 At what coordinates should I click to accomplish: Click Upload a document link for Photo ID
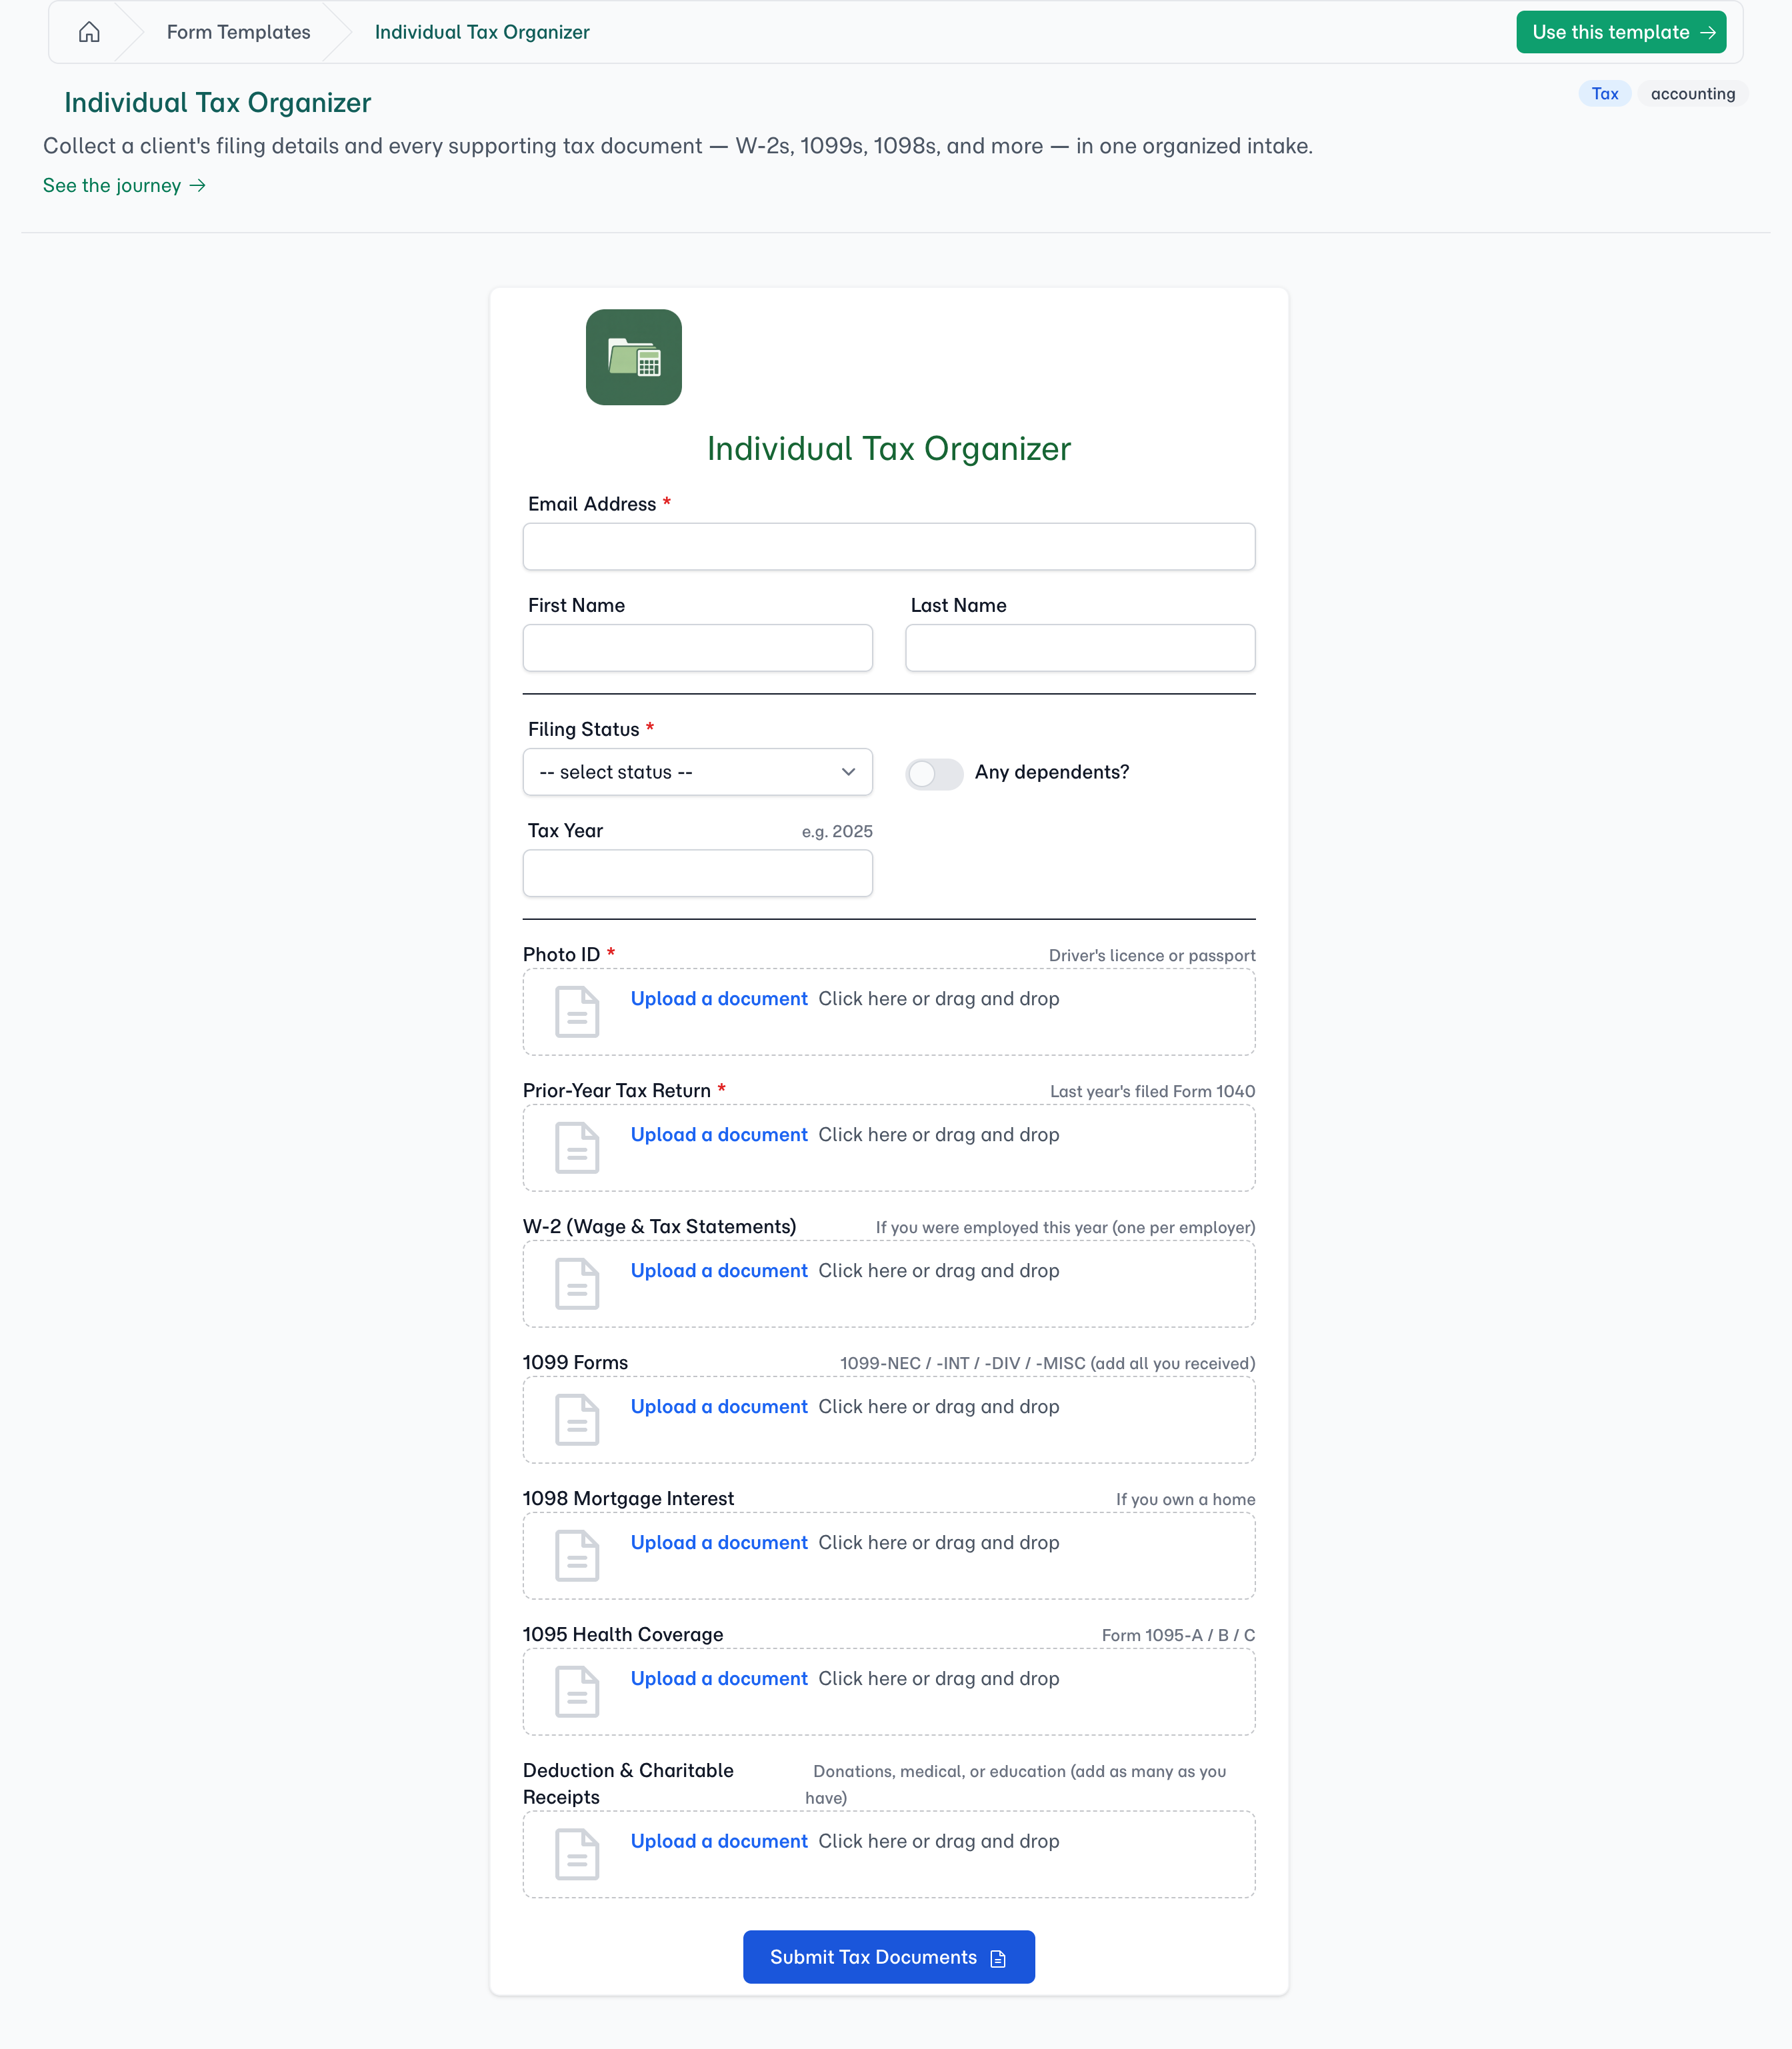718,998
